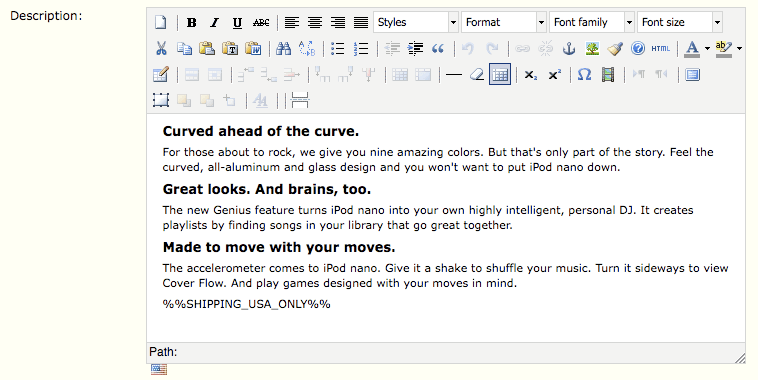Viewport: 758px width, 380px height.
Task: Click Delete row icon
Action: tap(292, 74)
